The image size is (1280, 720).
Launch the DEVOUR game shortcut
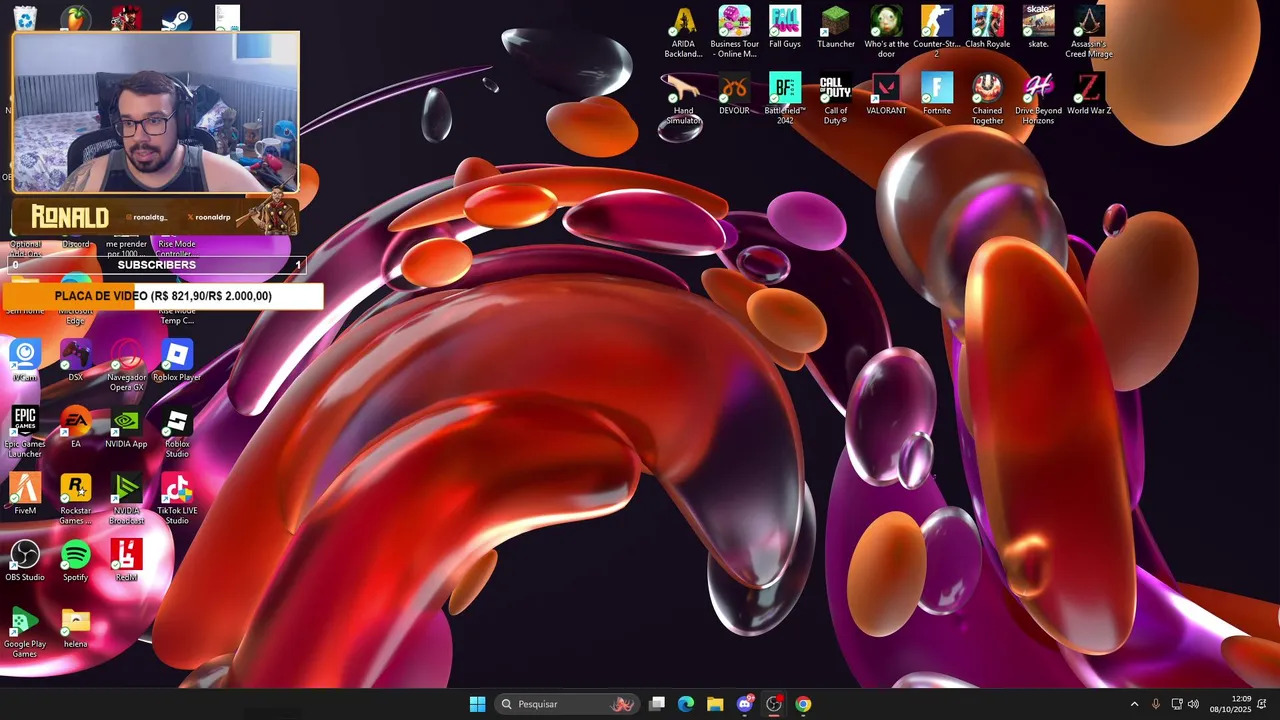[x=734, y=94]
